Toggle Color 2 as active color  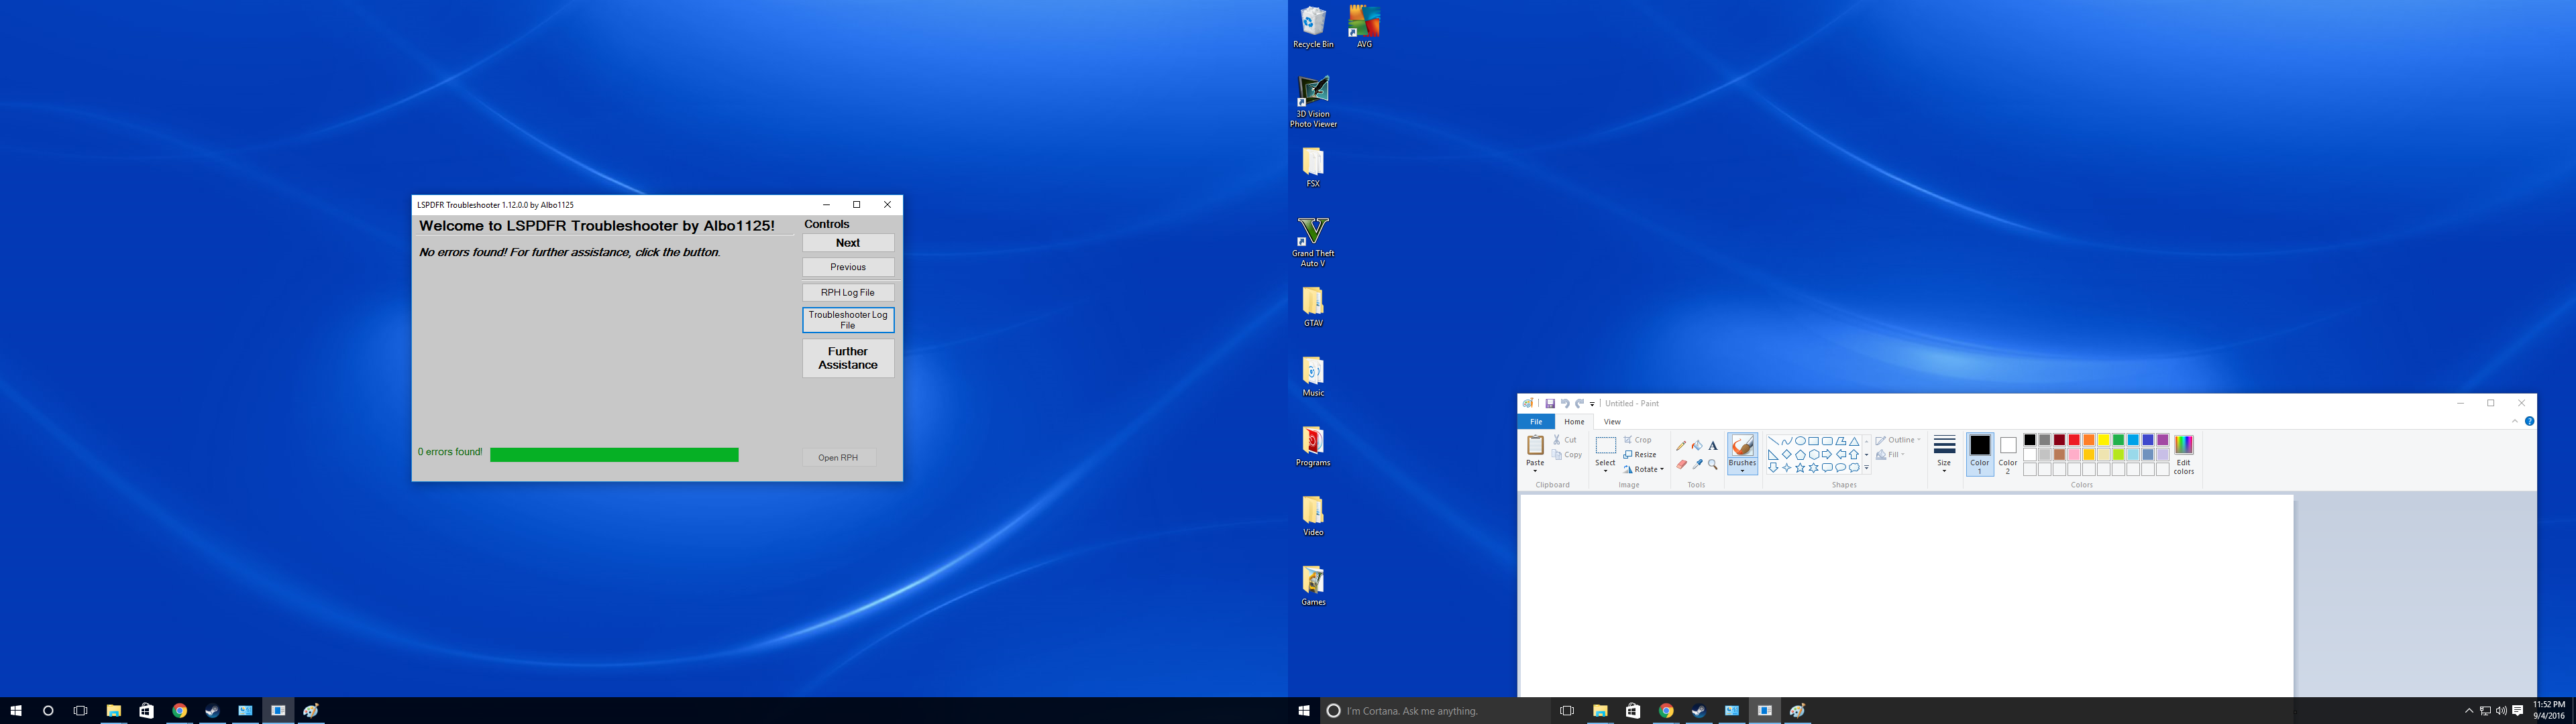tap(2007, 454)
